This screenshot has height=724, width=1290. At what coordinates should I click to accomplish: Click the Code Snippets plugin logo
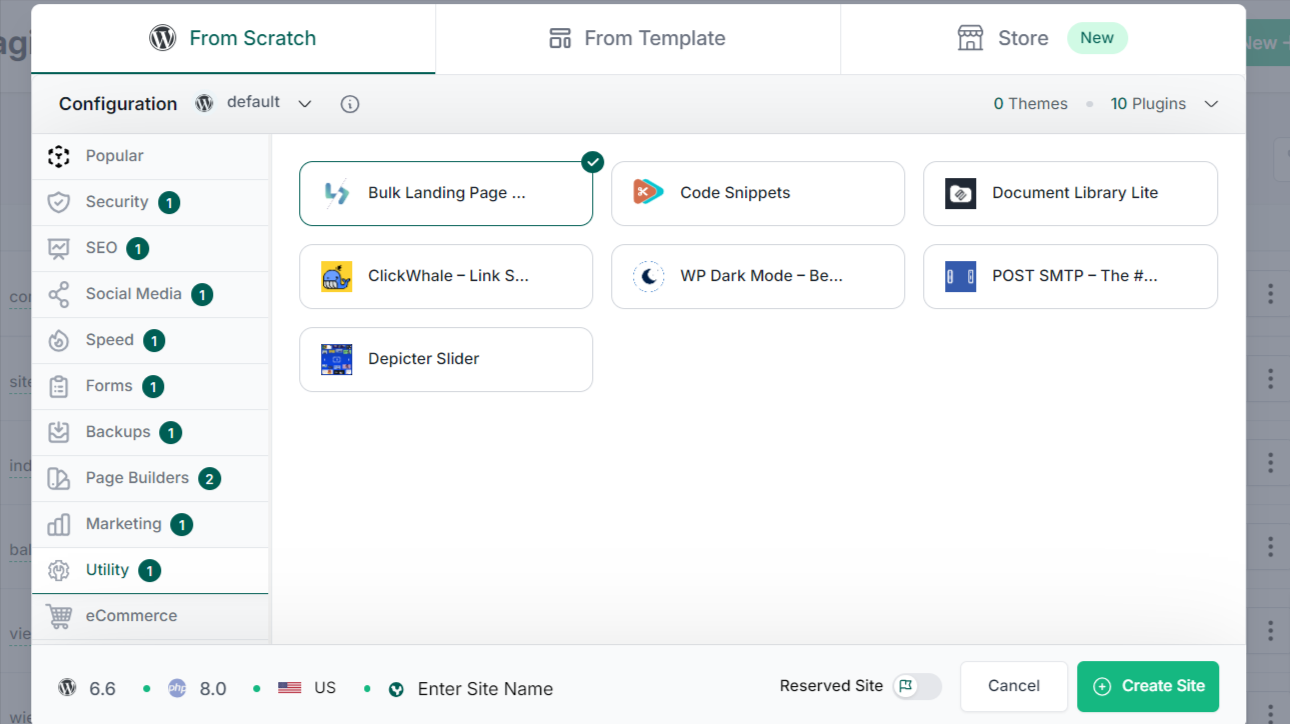[x=649, y=193]
